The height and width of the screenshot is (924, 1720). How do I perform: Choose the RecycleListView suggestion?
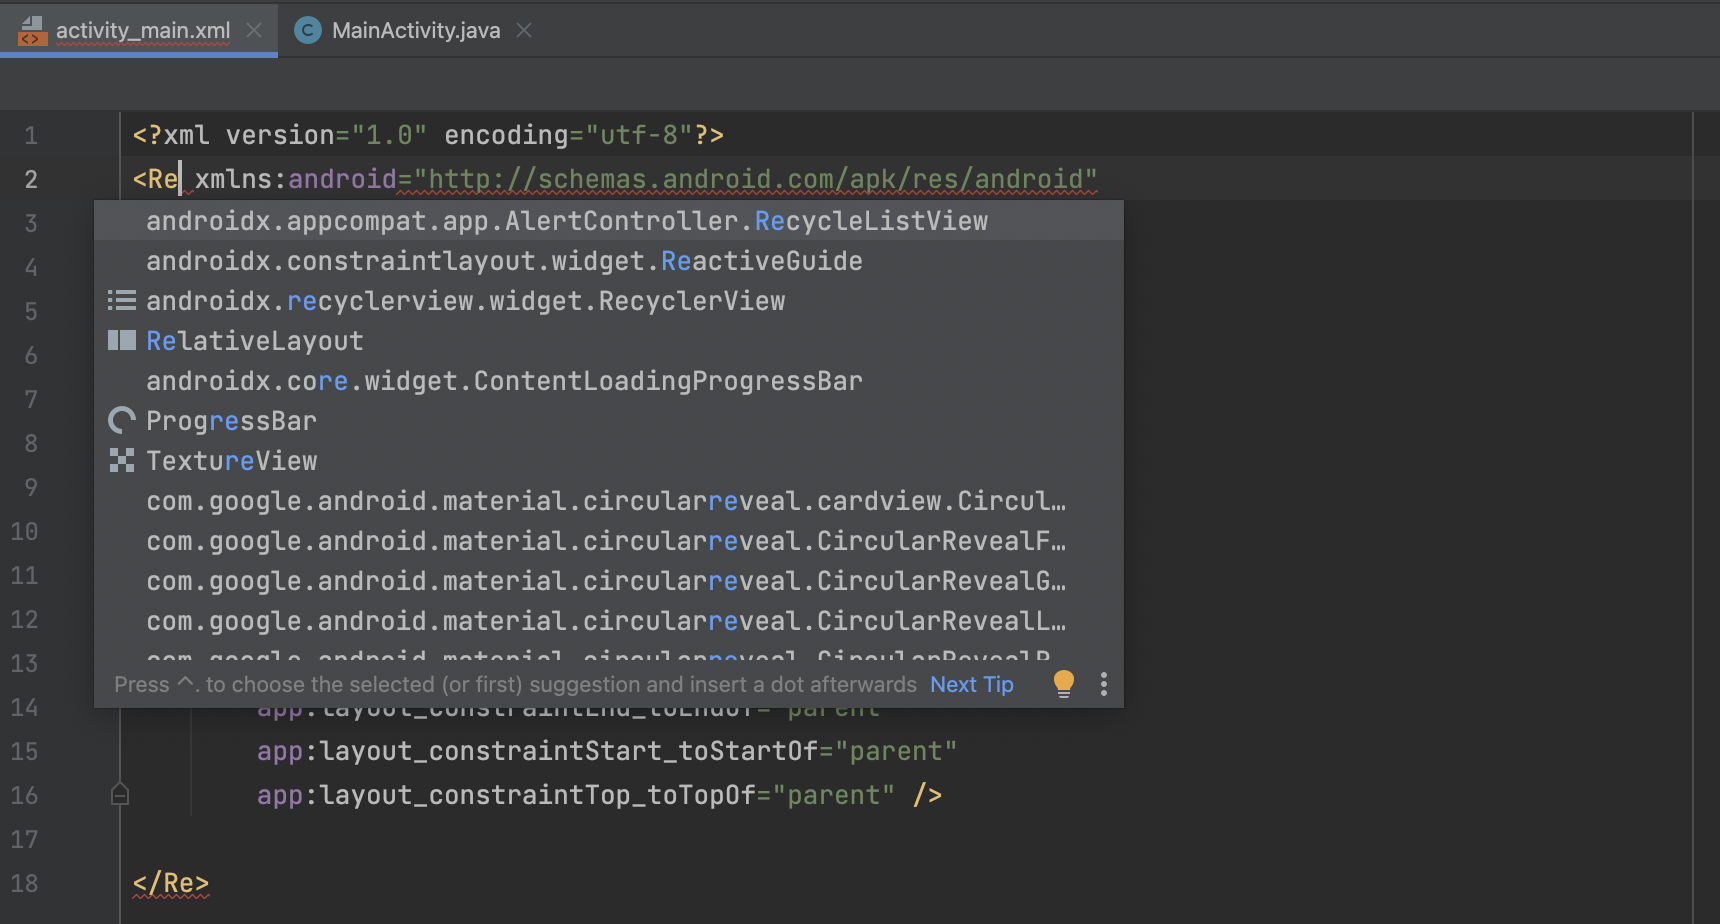click(x=566, y=221)
